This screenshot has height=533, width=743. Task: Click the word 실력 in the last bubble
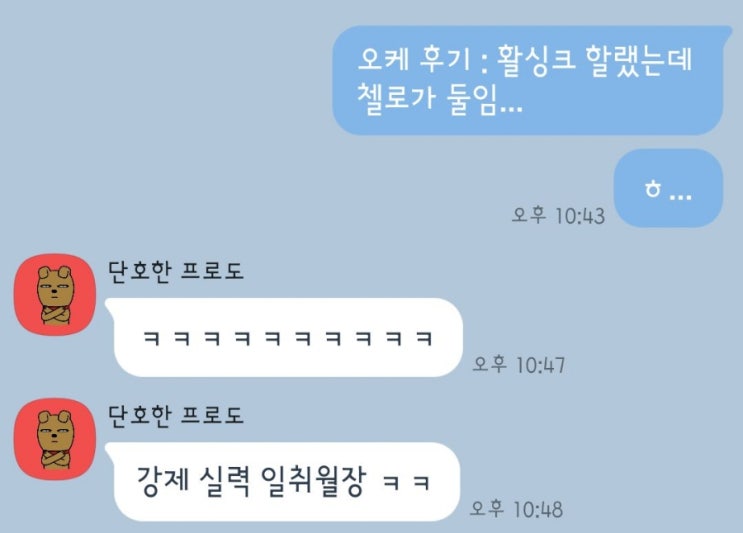[x=225, y=481]
